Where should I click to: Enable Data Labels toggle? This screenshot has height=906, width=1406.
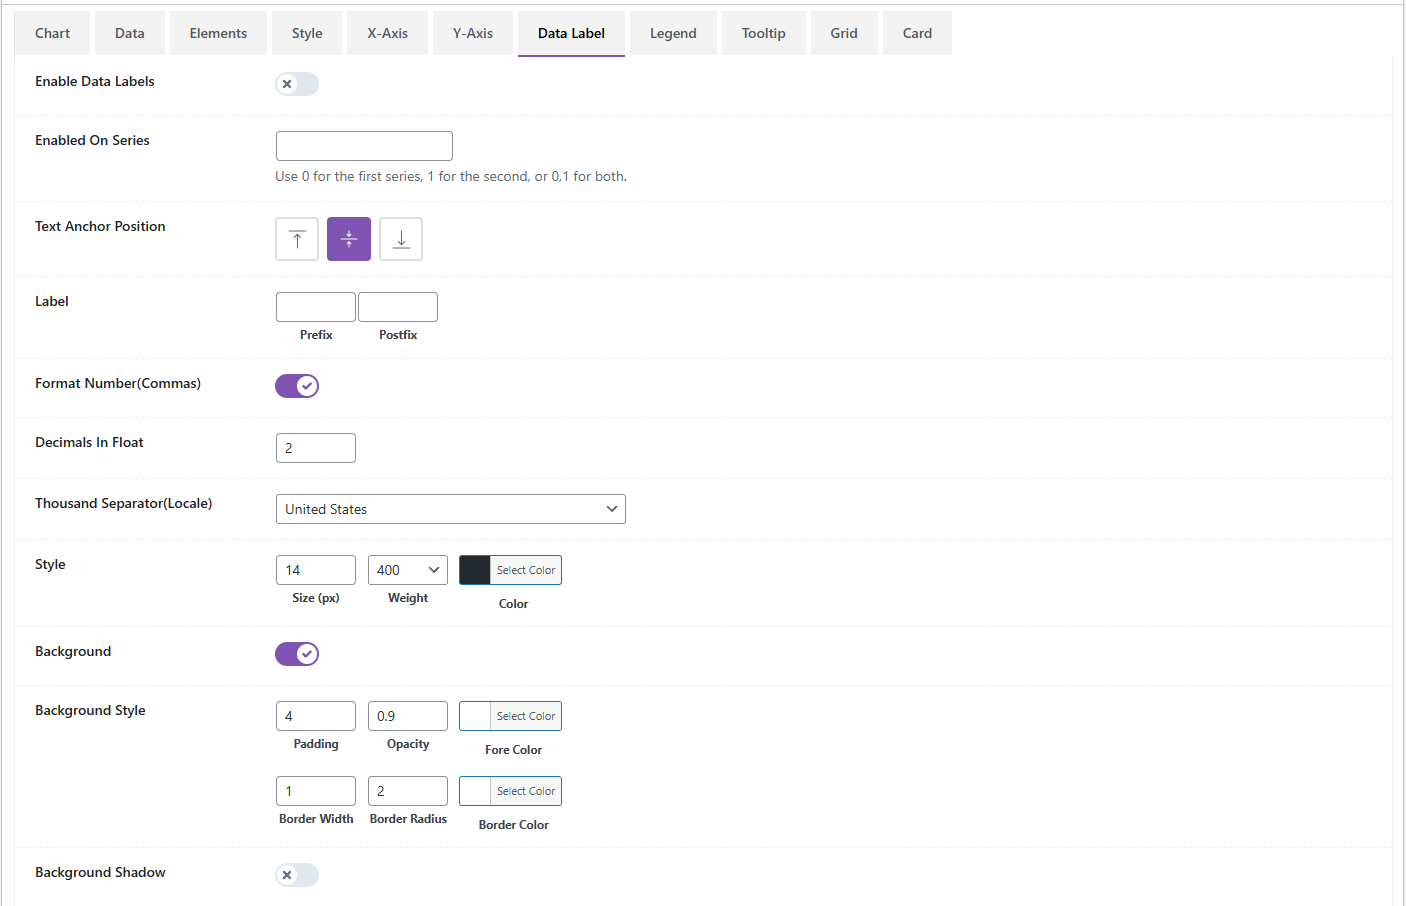pos(297,84)
